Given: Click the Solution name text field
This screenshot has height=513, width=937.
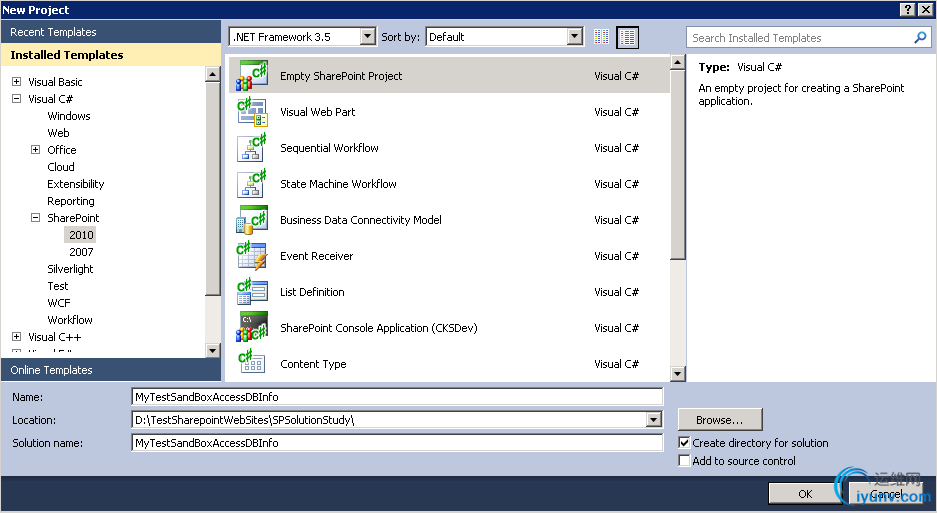Looking at the screenshot, I should pyautogui.click(x=397, y=442).
